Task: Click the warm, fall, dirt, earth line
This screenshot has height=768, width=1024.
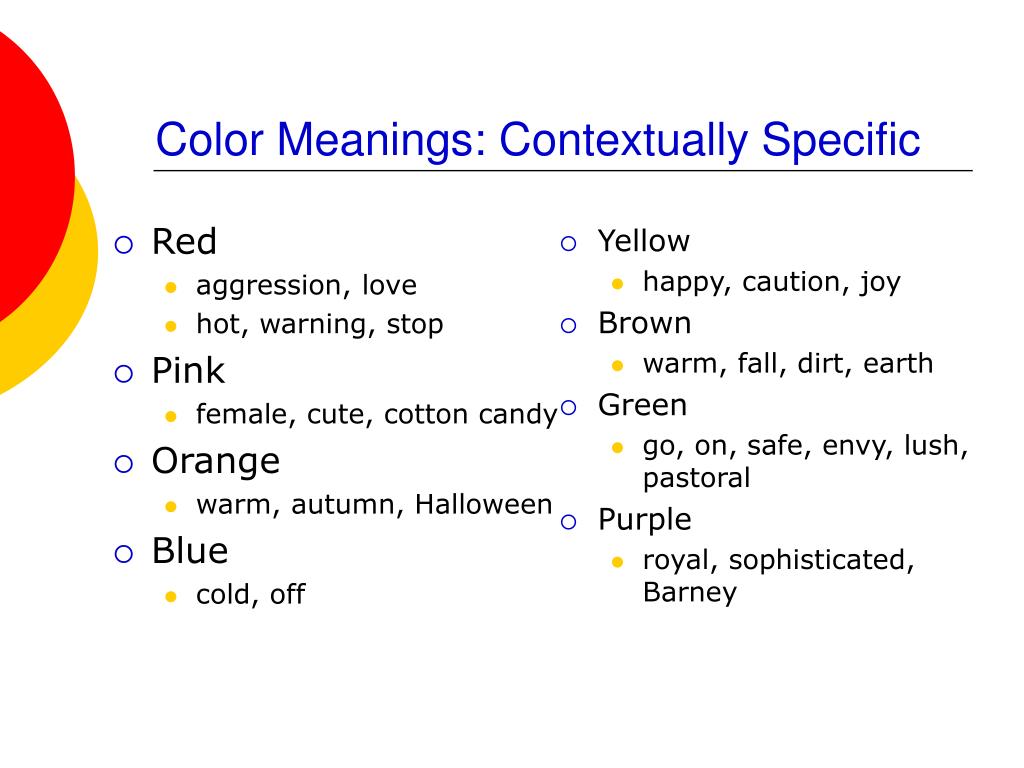Action: click(x=788, y=364)
